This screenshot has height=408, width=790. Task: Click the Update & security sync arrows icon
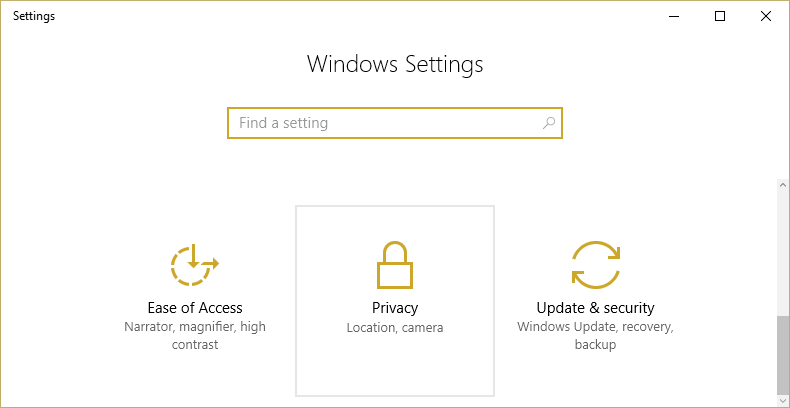[x=595, y=265]
